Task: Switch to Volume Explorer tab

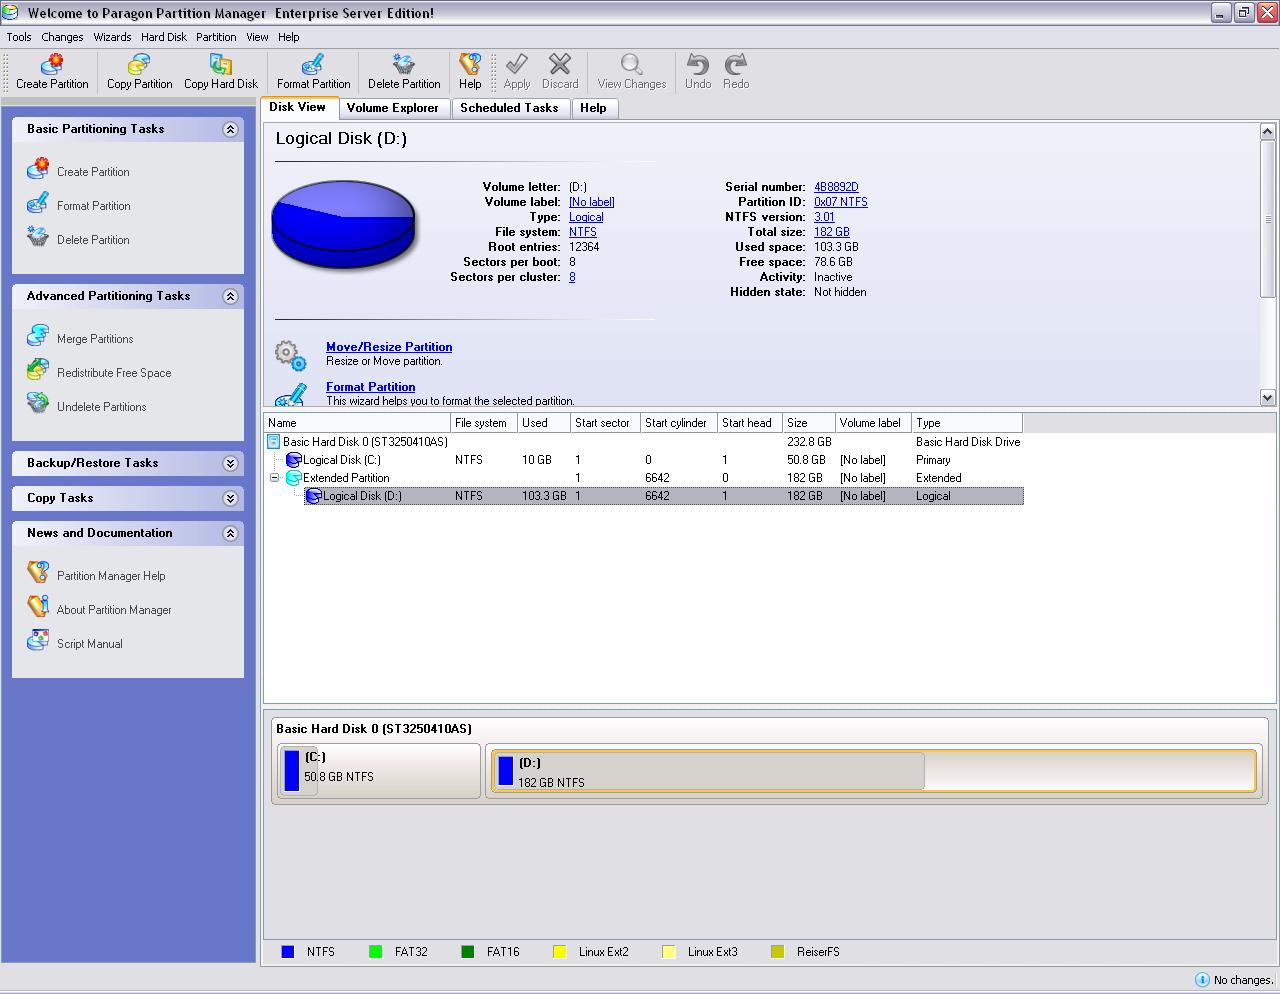Action: [392, 108]
